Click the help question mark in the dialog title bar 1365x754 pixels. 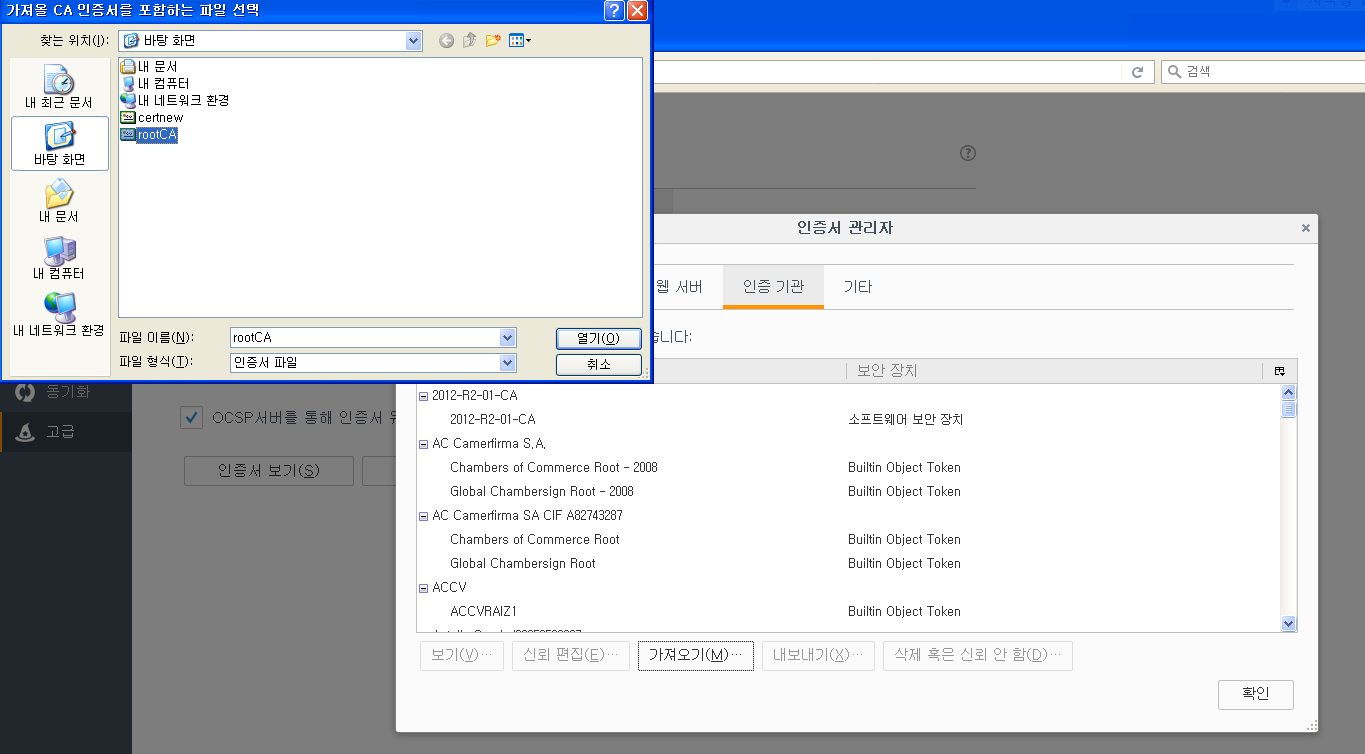(x=615, y=11)
